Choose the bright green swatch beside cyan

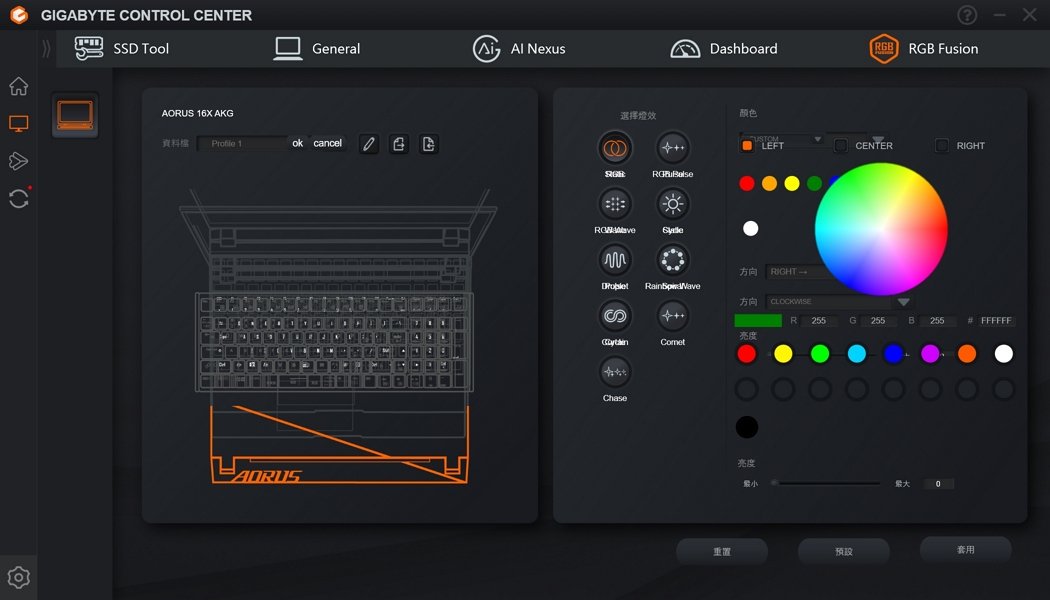[820, 354]
